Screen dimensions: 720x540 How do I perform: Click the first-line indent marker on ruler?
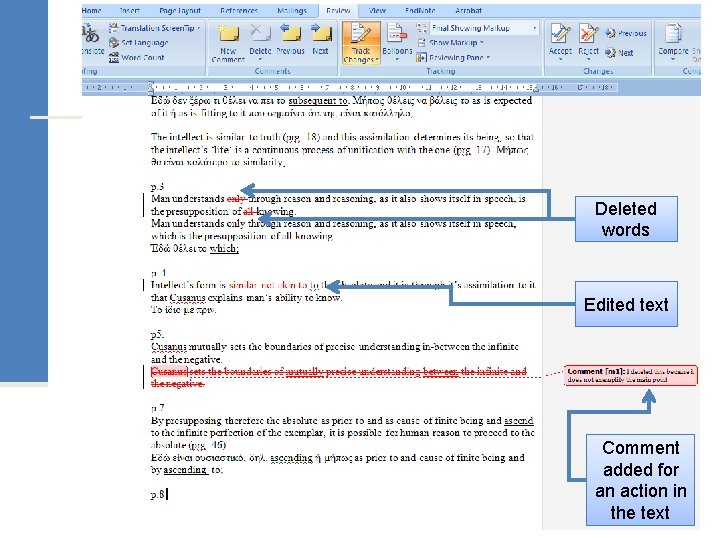pos(150,84)
